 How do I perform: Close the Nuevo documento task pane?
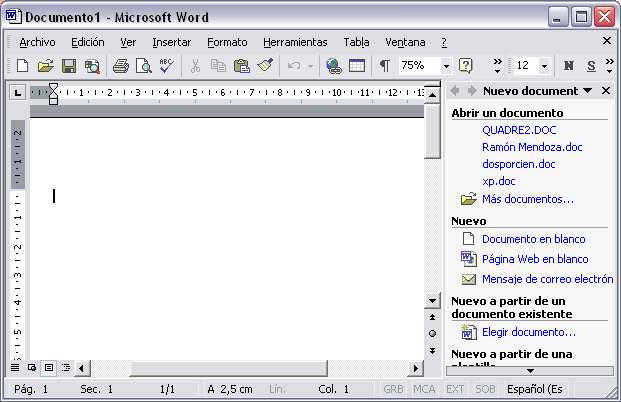tap(606, 91)
